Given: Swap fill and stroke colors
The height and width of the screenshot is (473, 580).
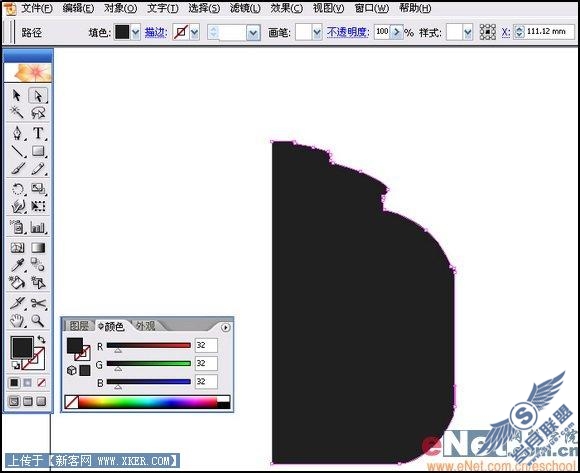Looking at the screenshot, I should [41, 339].
